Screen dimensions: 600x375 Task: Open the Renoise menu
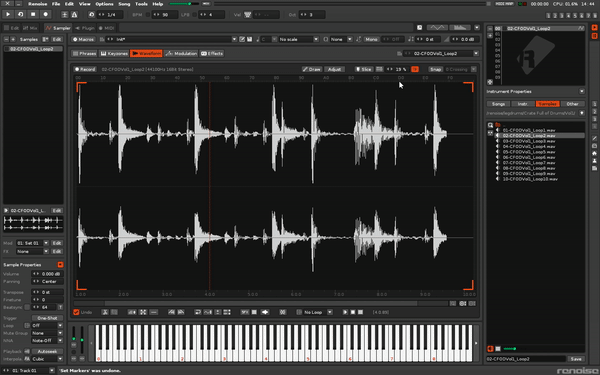[38, 4]
